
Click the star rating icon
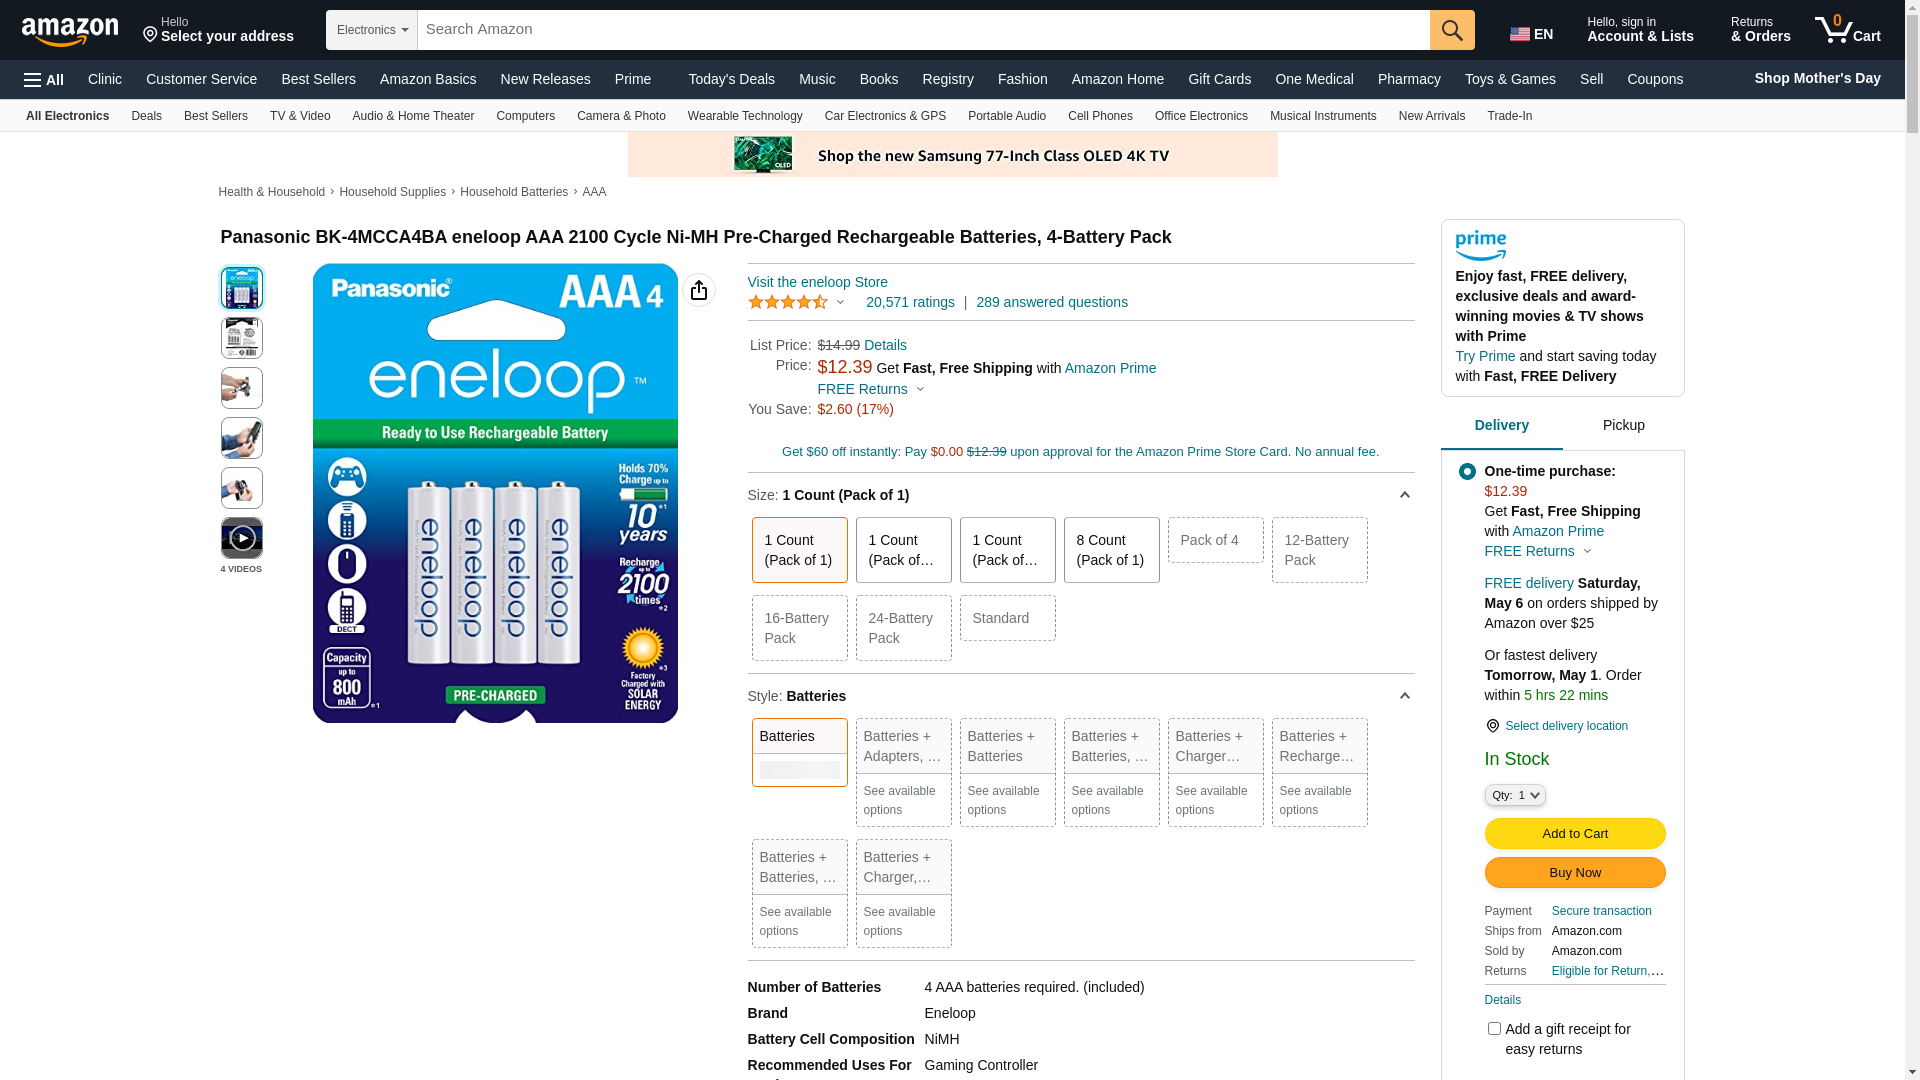(788, 302)
